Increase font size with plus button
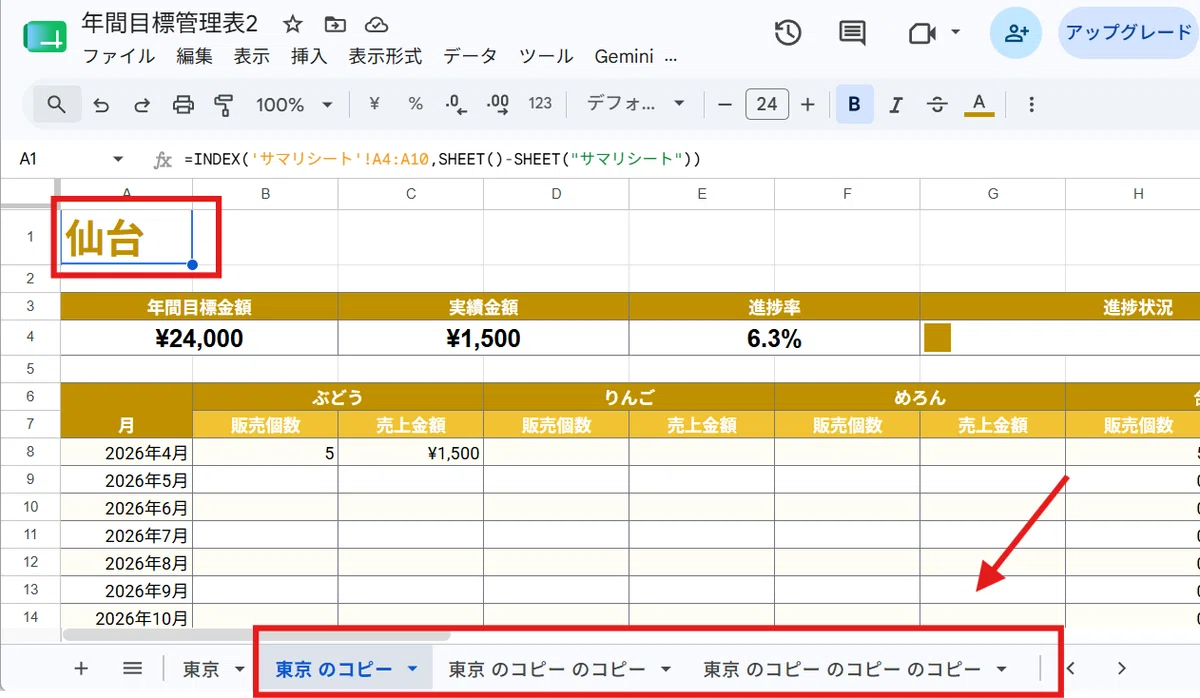This screenshot has width=1200, height=698. [x=808, y=104]
